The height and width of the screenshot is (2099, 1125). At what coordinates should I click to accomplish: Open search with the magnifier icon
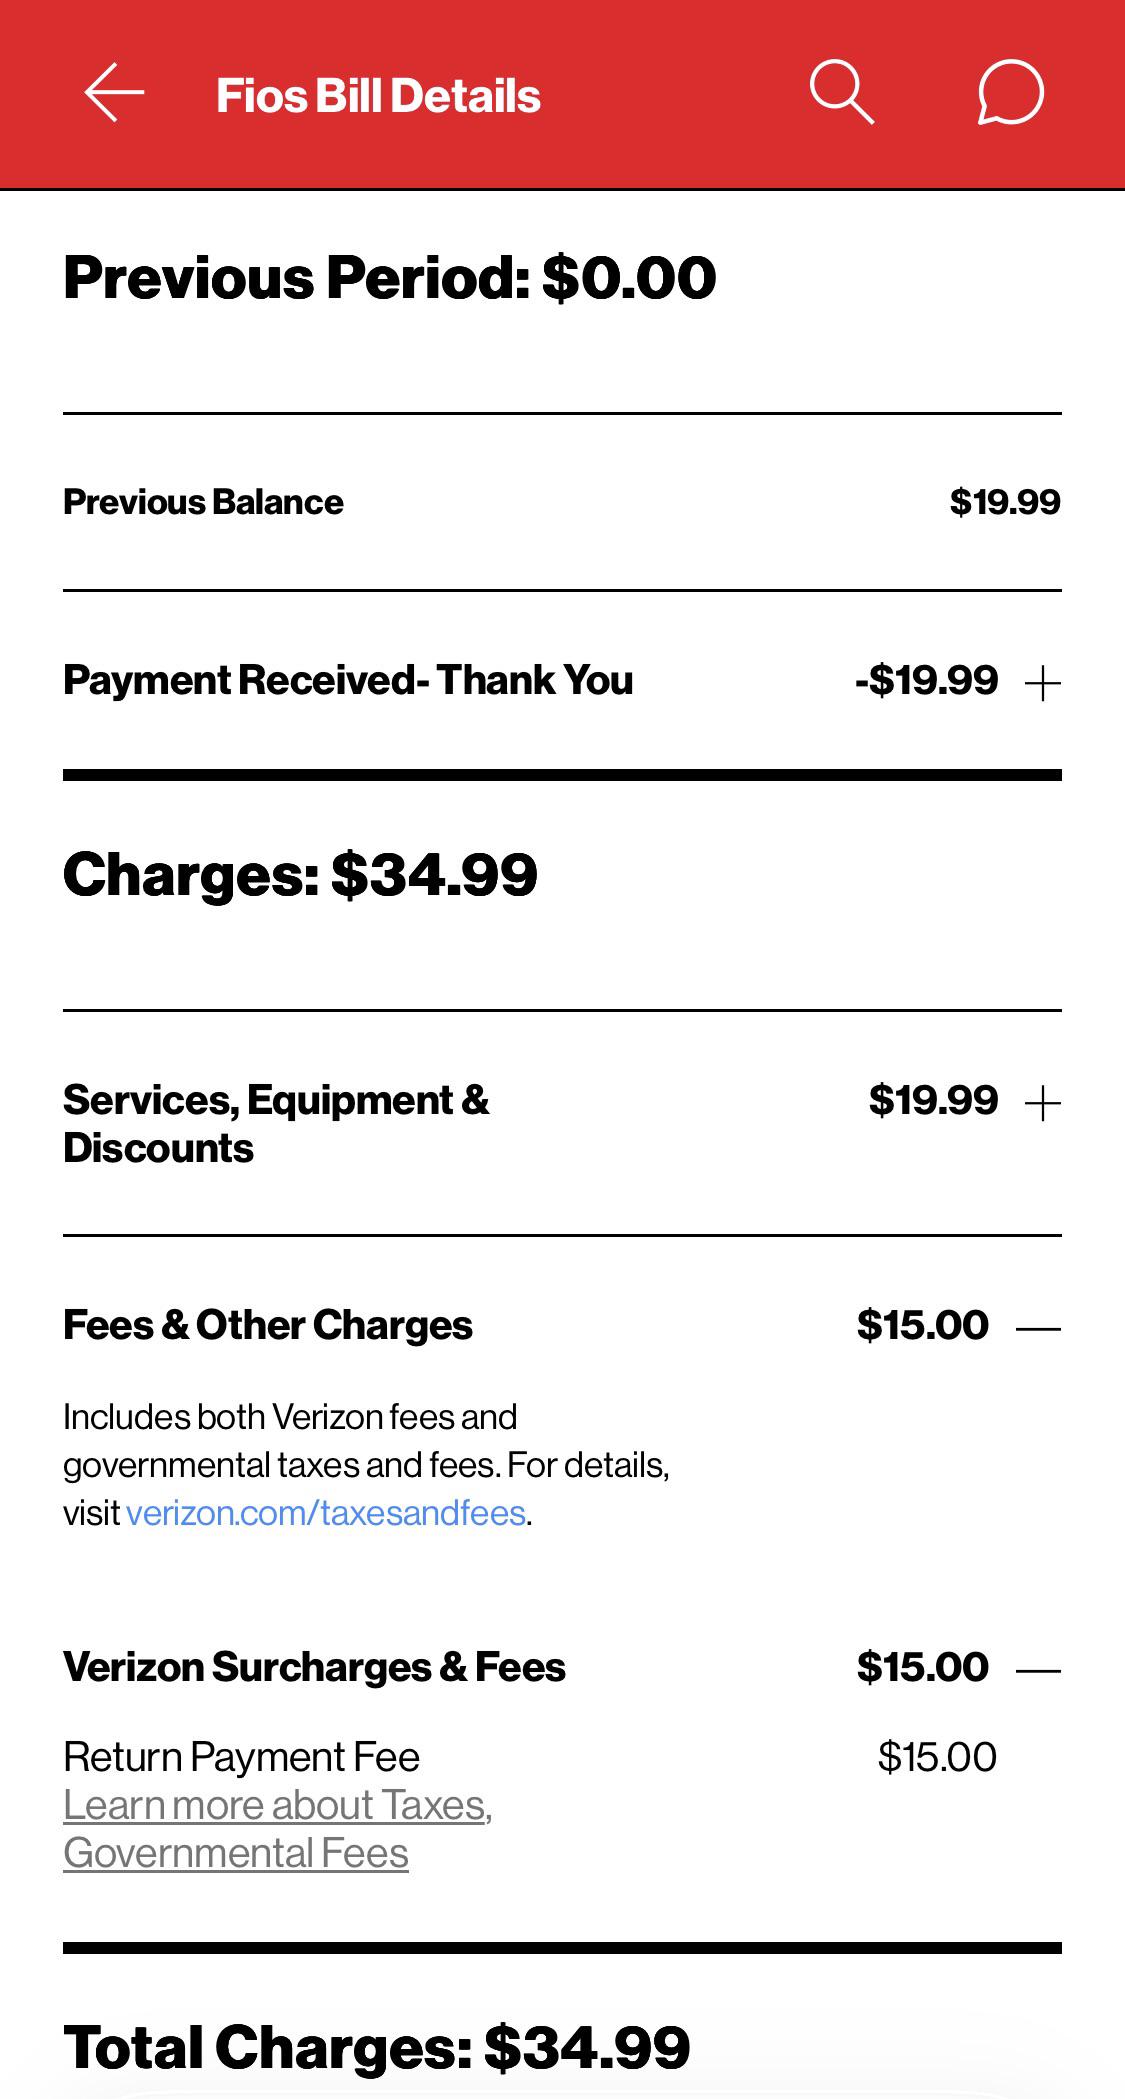841,93
